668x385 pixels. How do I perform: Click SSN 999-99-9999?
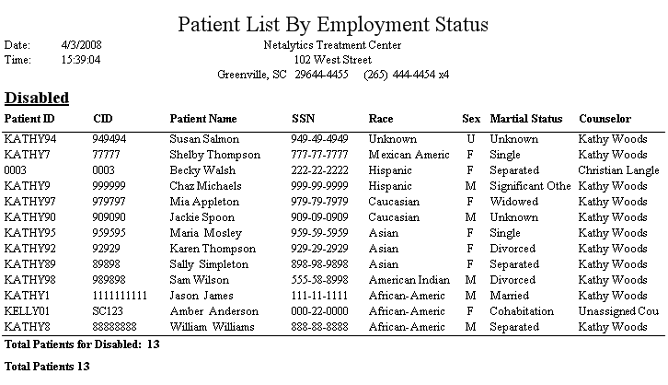click(x=320, y=186)
